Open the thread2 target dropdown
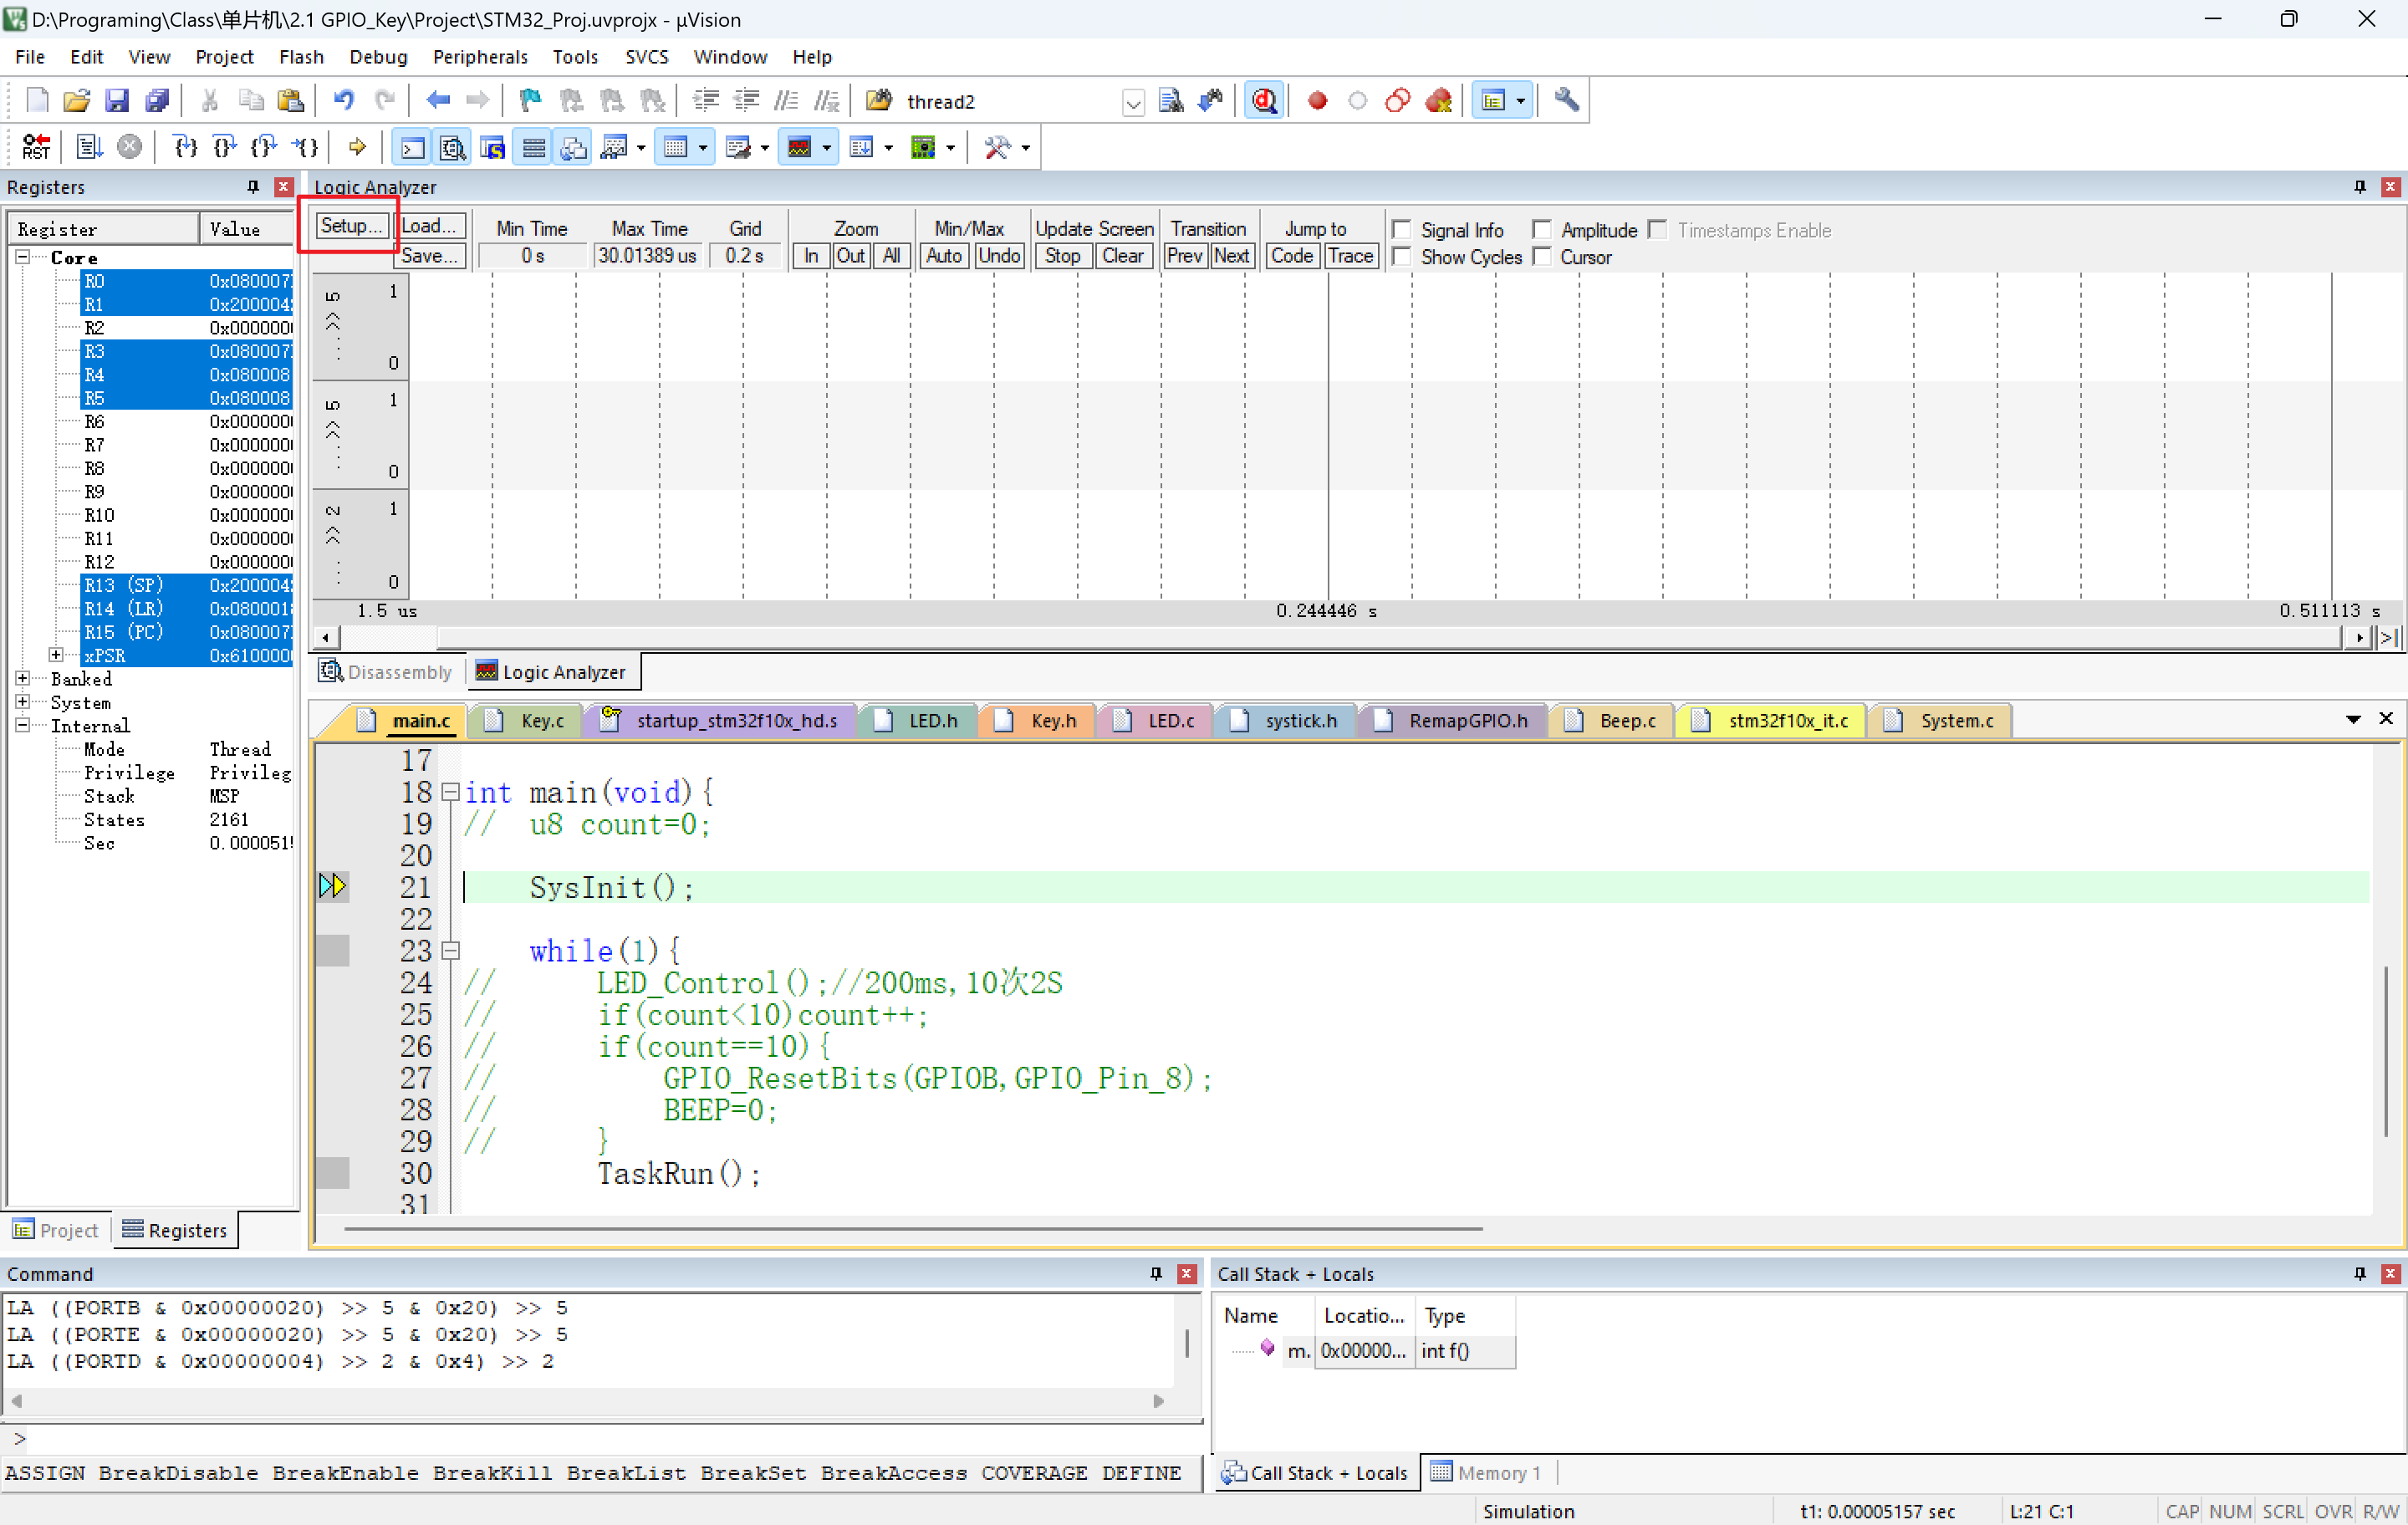 coord(1132,102)
